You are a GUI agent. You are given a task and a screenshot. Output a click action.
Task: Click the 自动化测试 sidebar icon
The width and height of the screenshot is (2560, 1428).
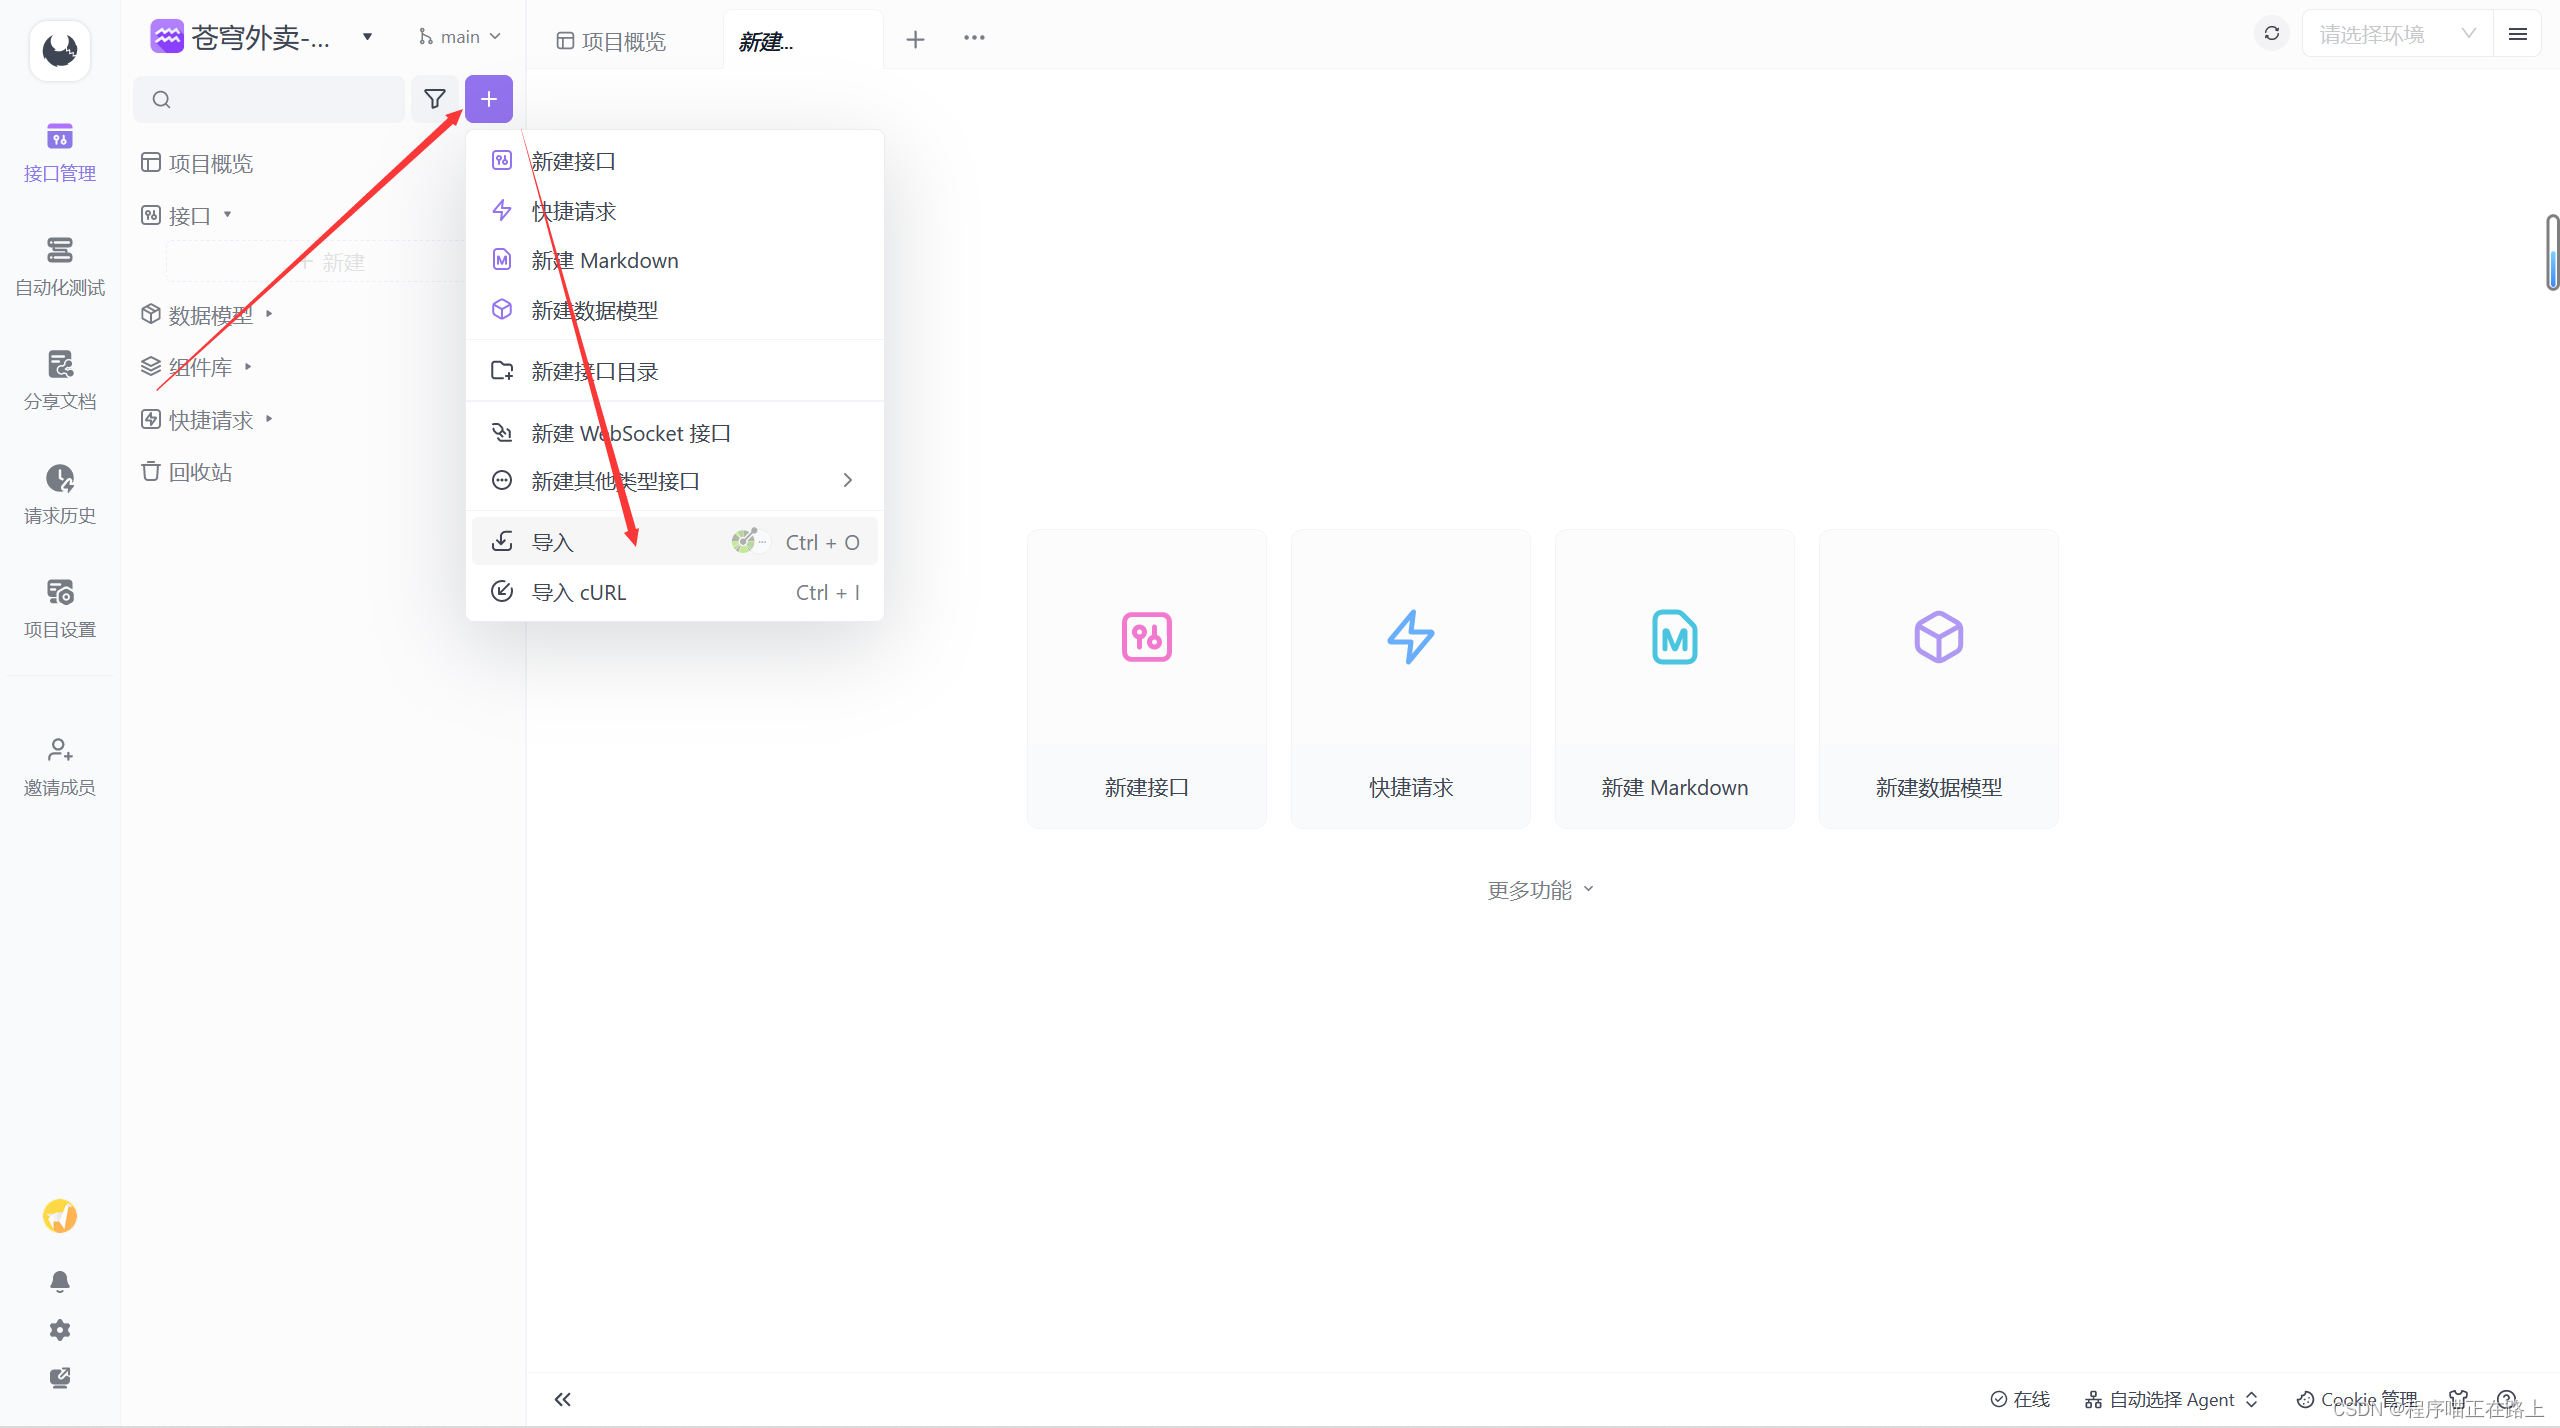[58, 260]
